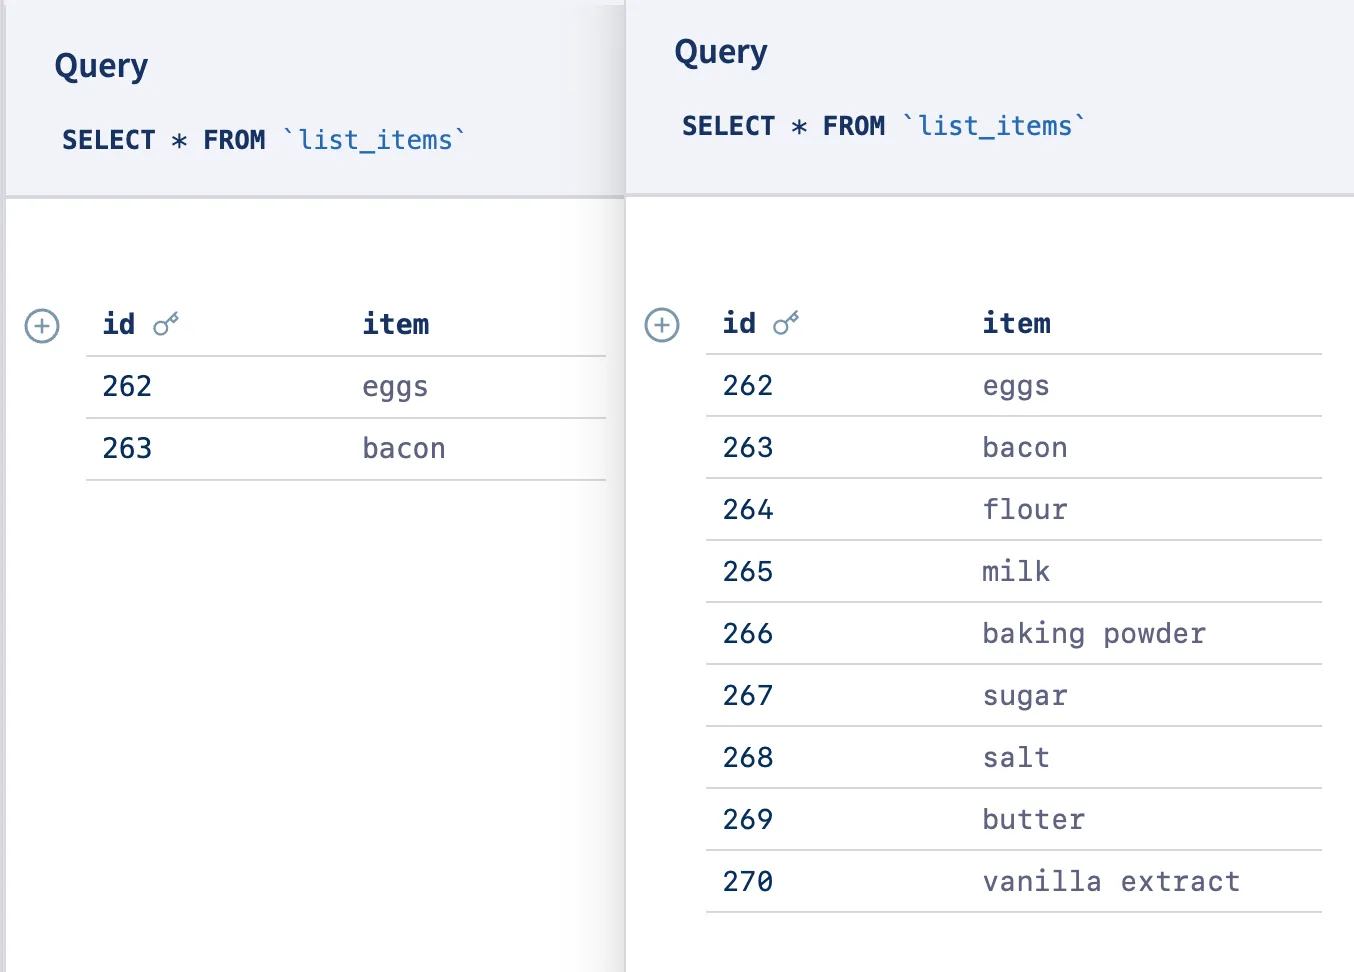Click the key icon beside left id column

tap(166, 324)
